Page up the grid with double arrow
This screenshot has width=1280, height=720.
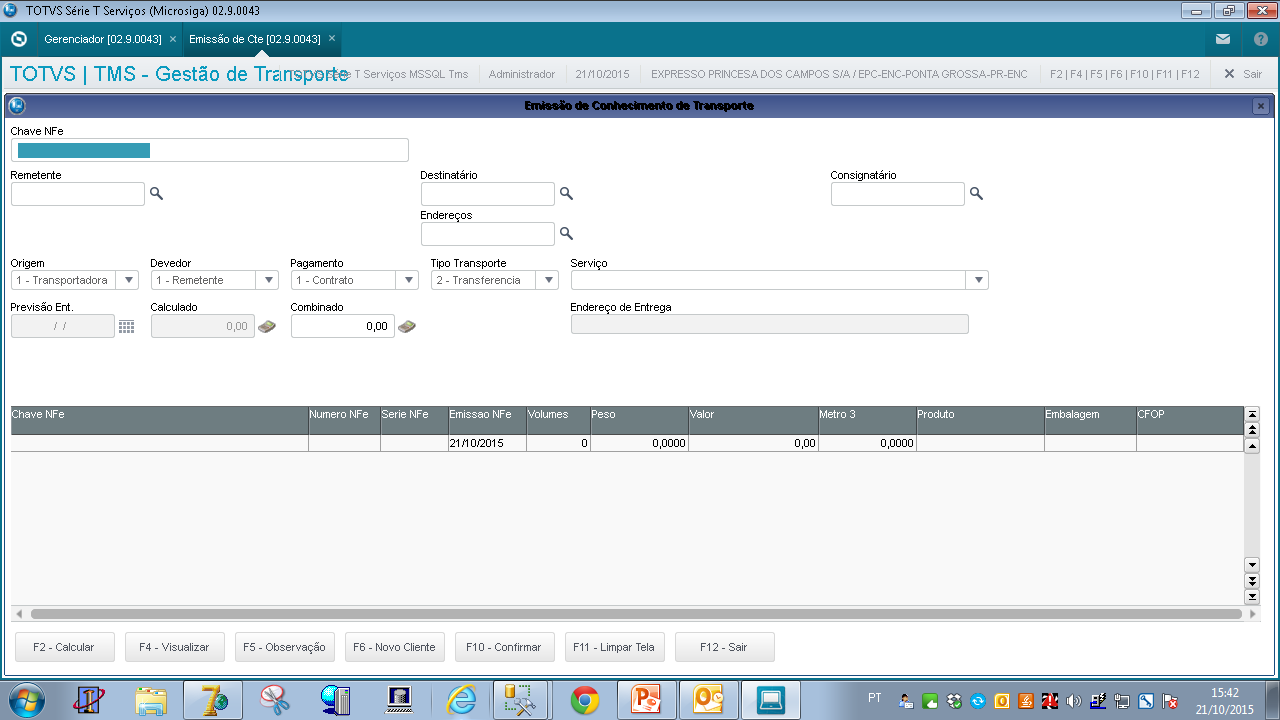pos(1252,429)
